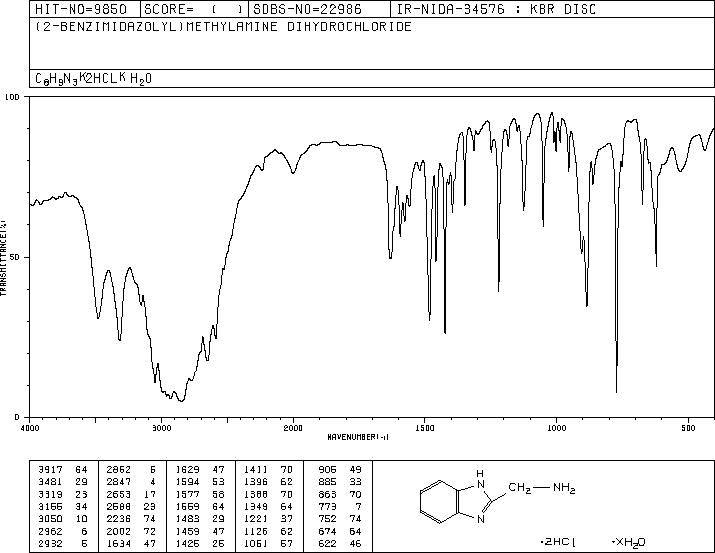This screenshot has width=715, height=553.
Task: Select the ·XH2O label under structure
Action: tap(628, 542)
